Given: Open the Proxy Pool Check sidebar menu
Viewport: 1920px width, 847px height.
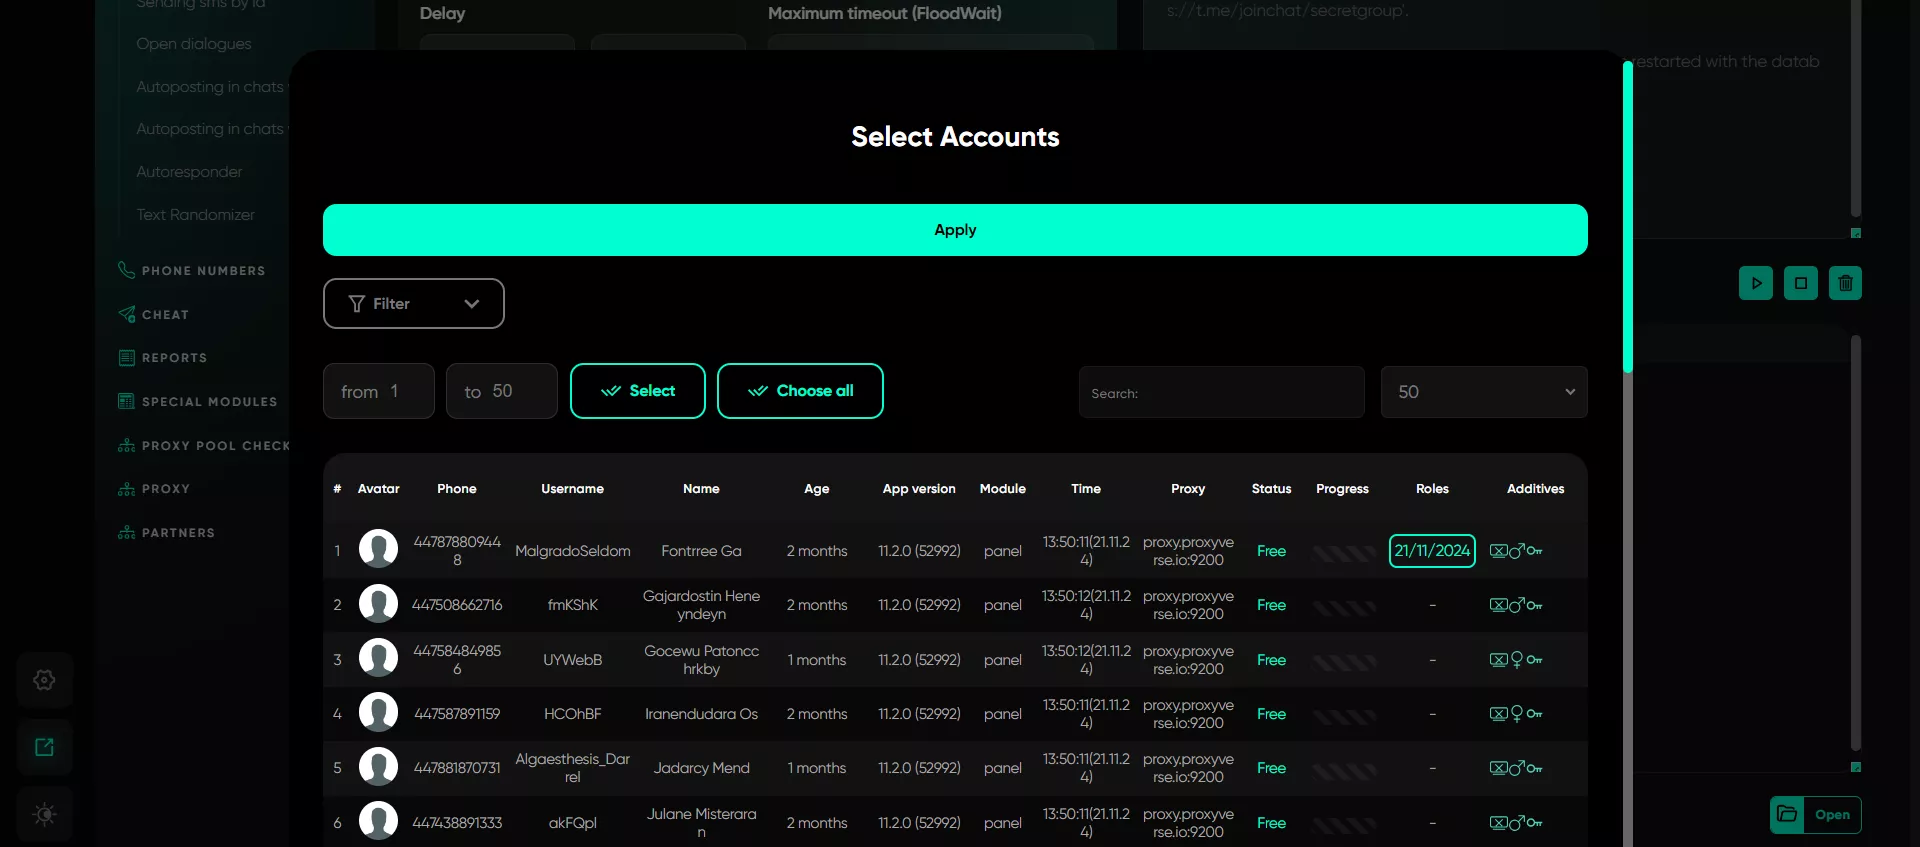Looking at the screenshot, I should pos(204,446).
